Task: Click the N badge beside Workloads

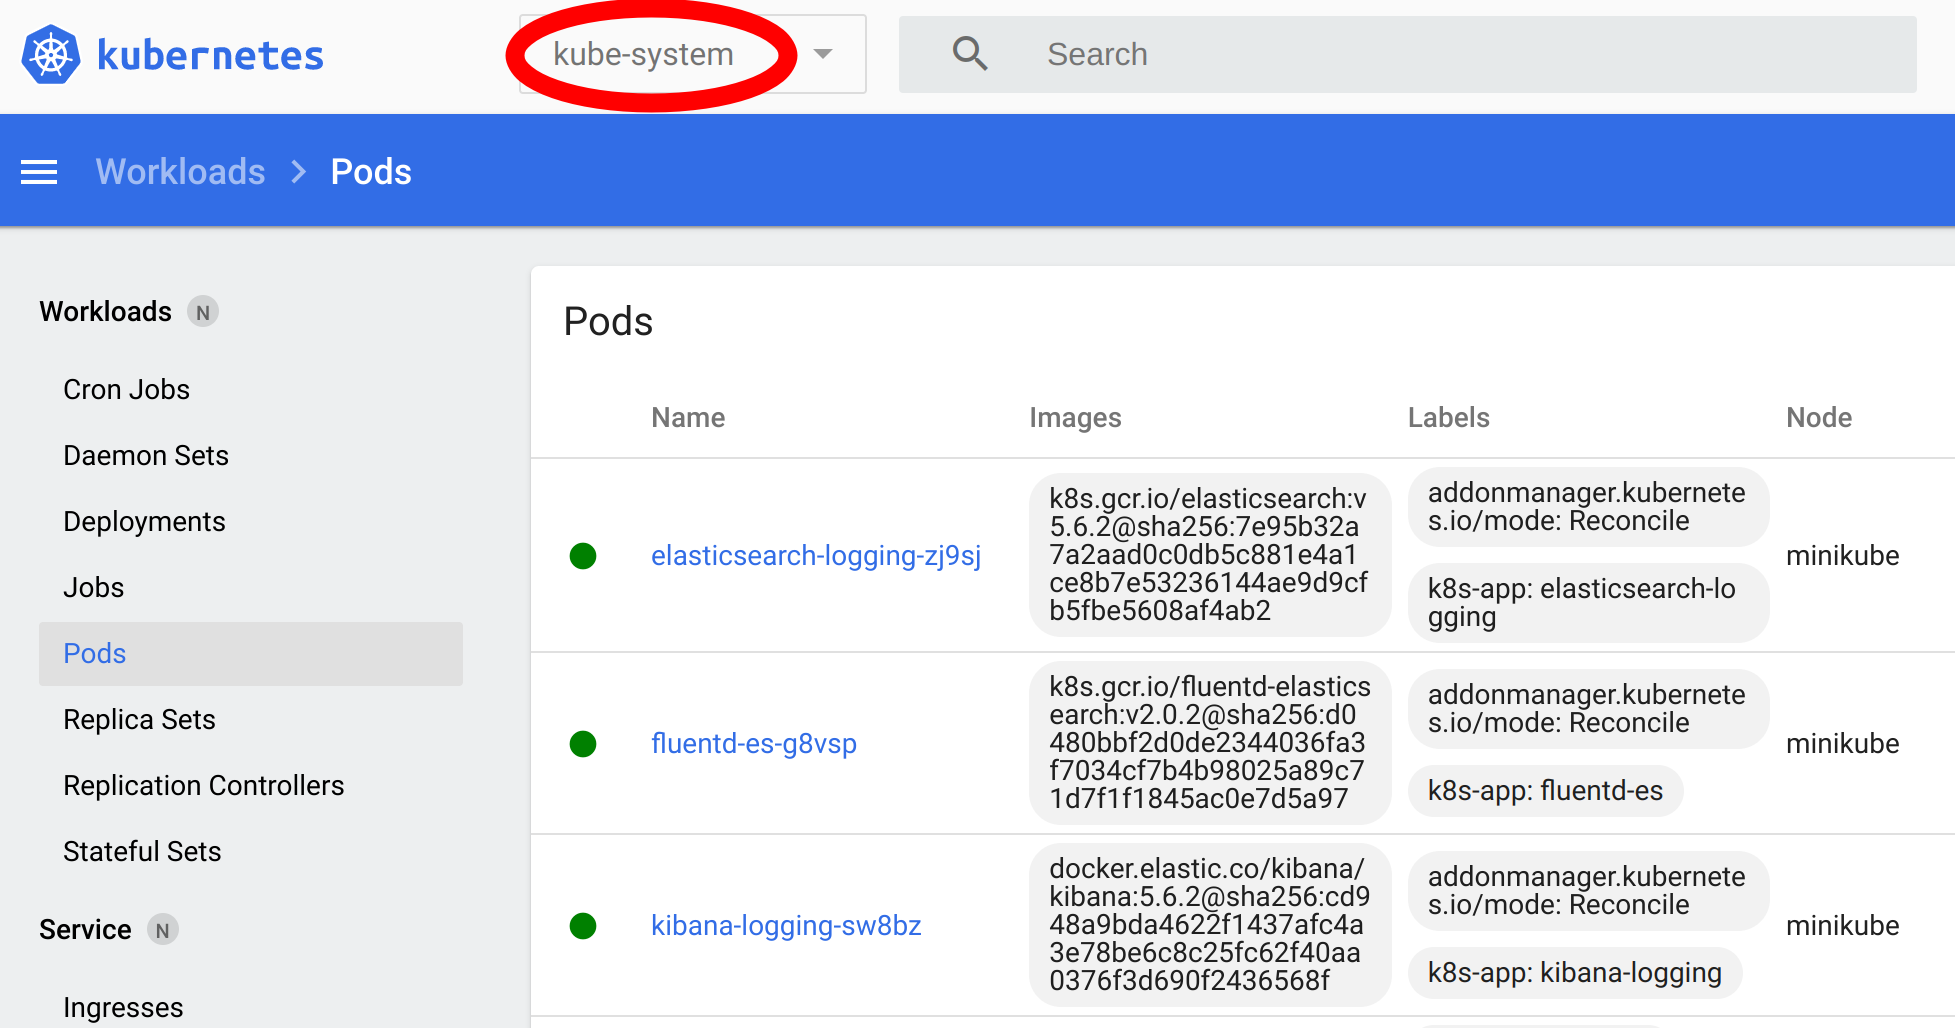Action: (x=203, y=312)
